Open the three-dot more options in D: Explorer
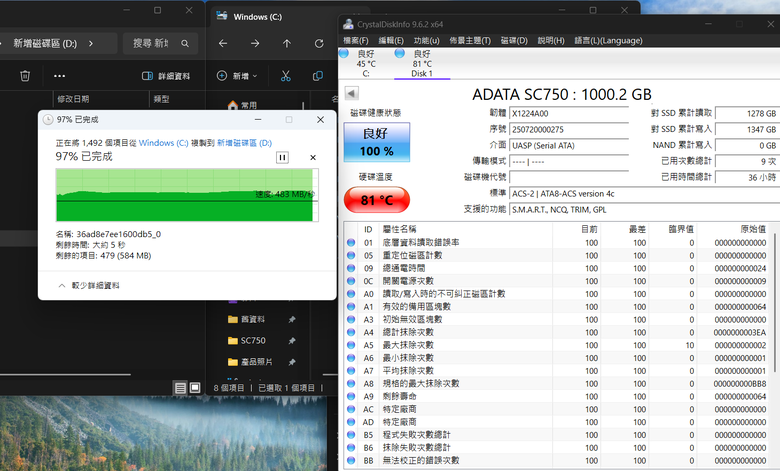The width and height of the screenshot is (780, 471). click(x=60, y=76)
